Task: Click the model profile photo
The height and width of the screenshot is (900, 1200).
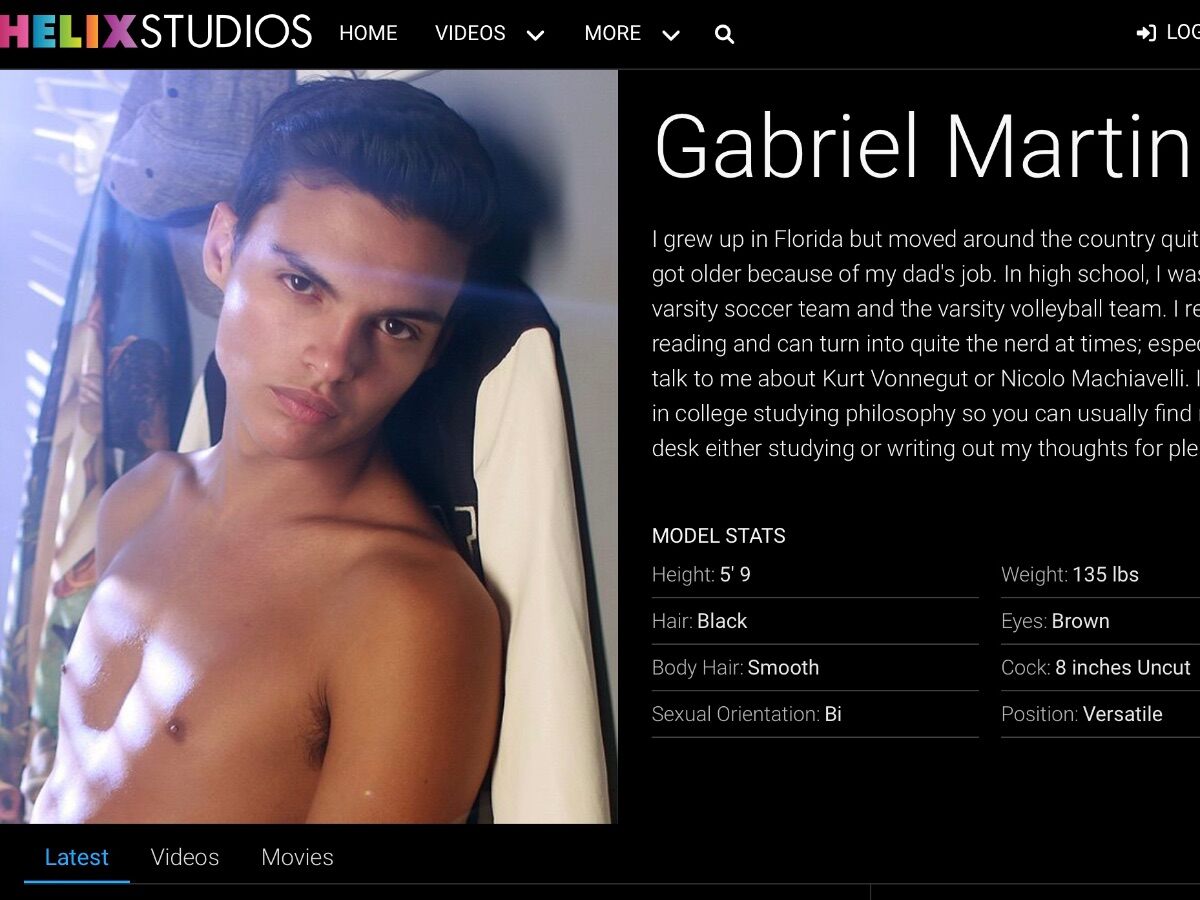Action: [x=309, y=446]
